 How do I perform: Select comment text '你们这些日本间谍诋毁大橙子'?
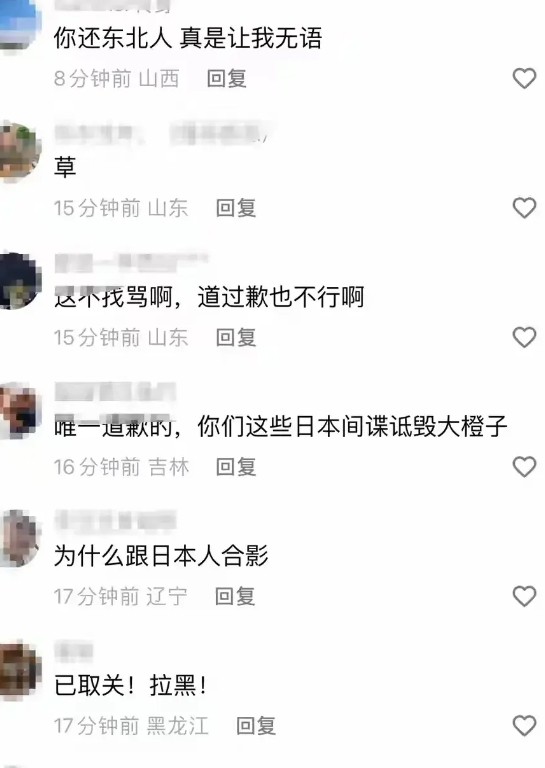click(352, 426)
